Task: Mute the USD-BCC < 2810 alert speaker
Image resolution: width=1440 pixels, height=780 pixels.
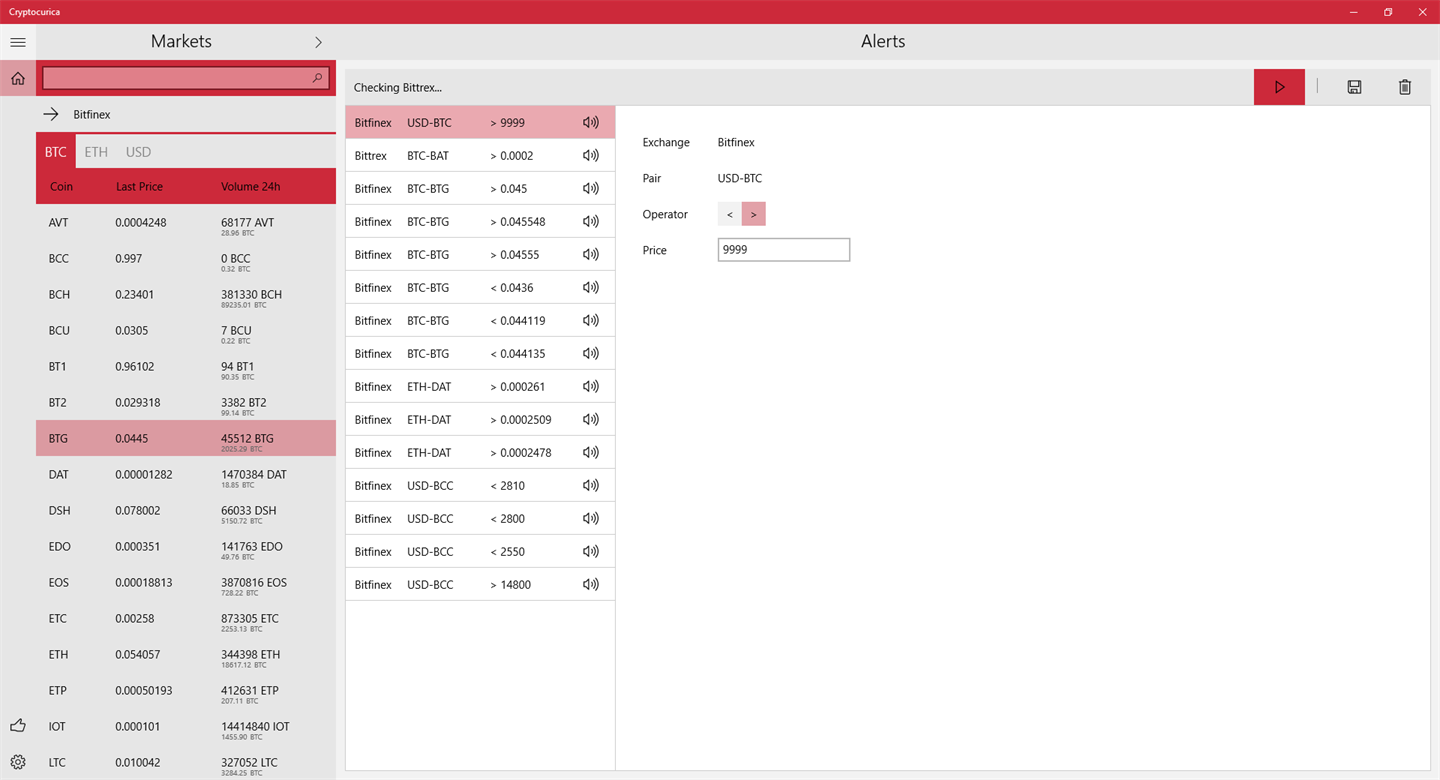Action: tap(591, 485)
